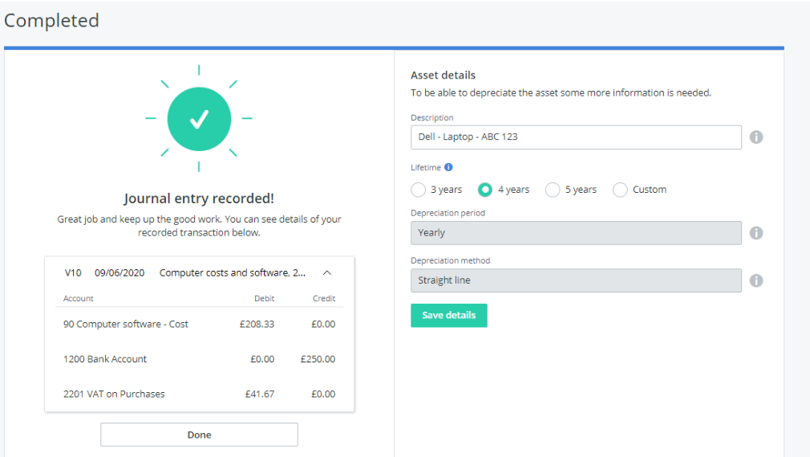Image resolution: width=810 pixels, height=457 pixels.
Task: Click the 1200 Bank Account row
Action: [199, 359]
